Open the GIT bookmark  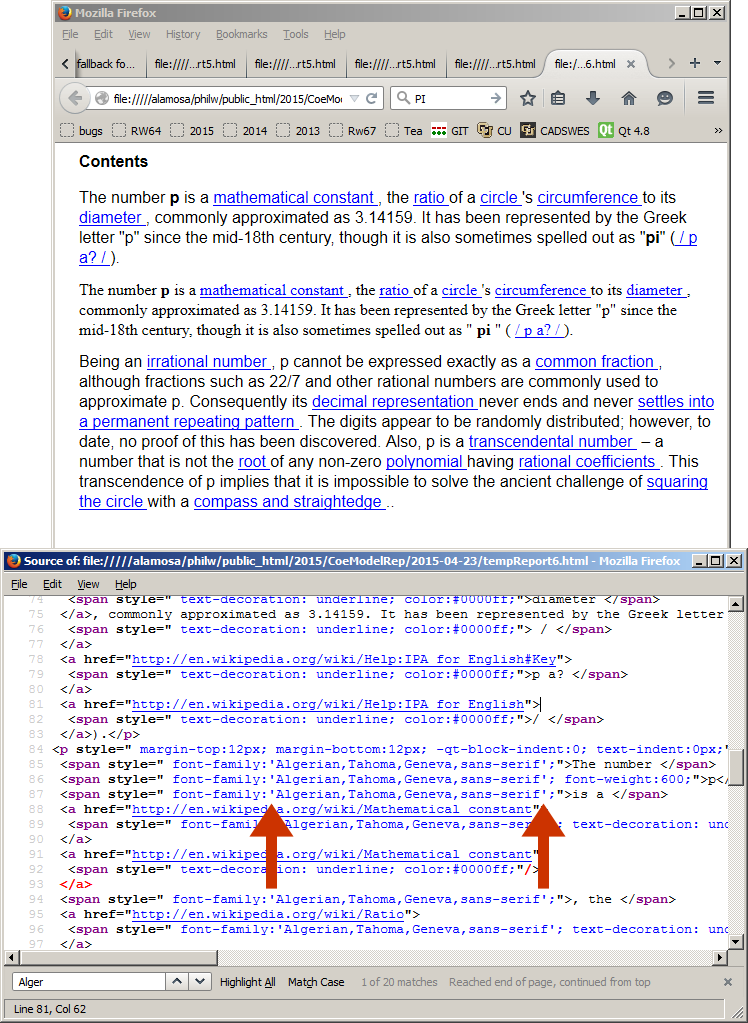[x=450, y=130]
